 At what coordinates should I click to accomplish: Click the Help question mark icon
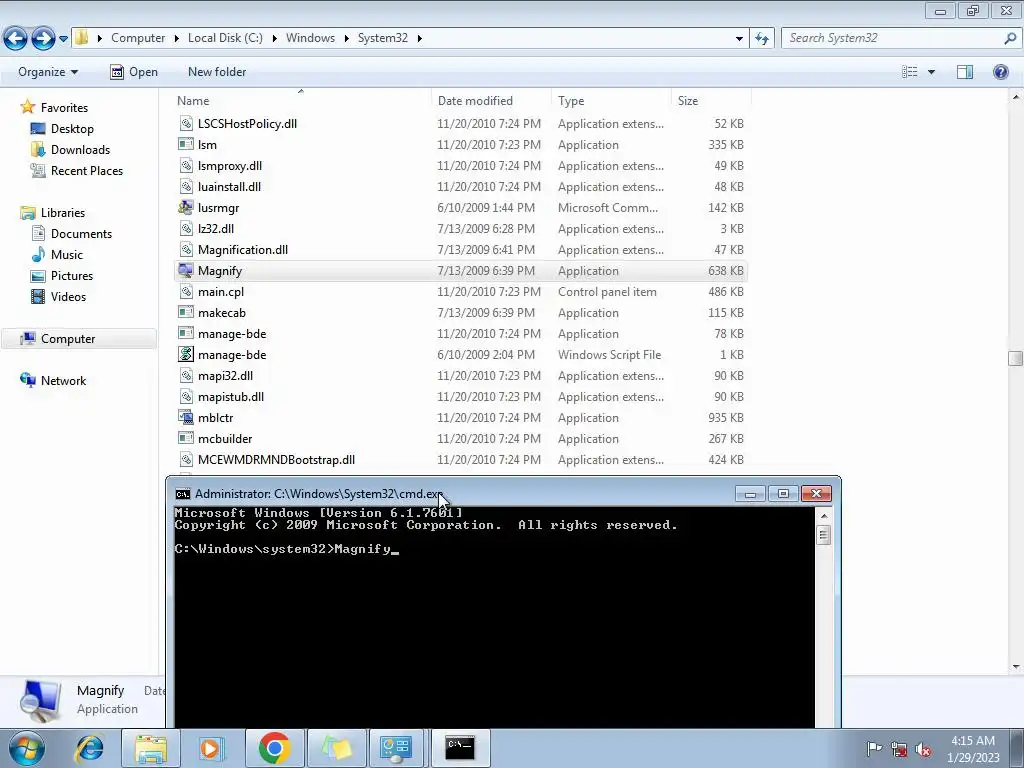pos(1000,72)
